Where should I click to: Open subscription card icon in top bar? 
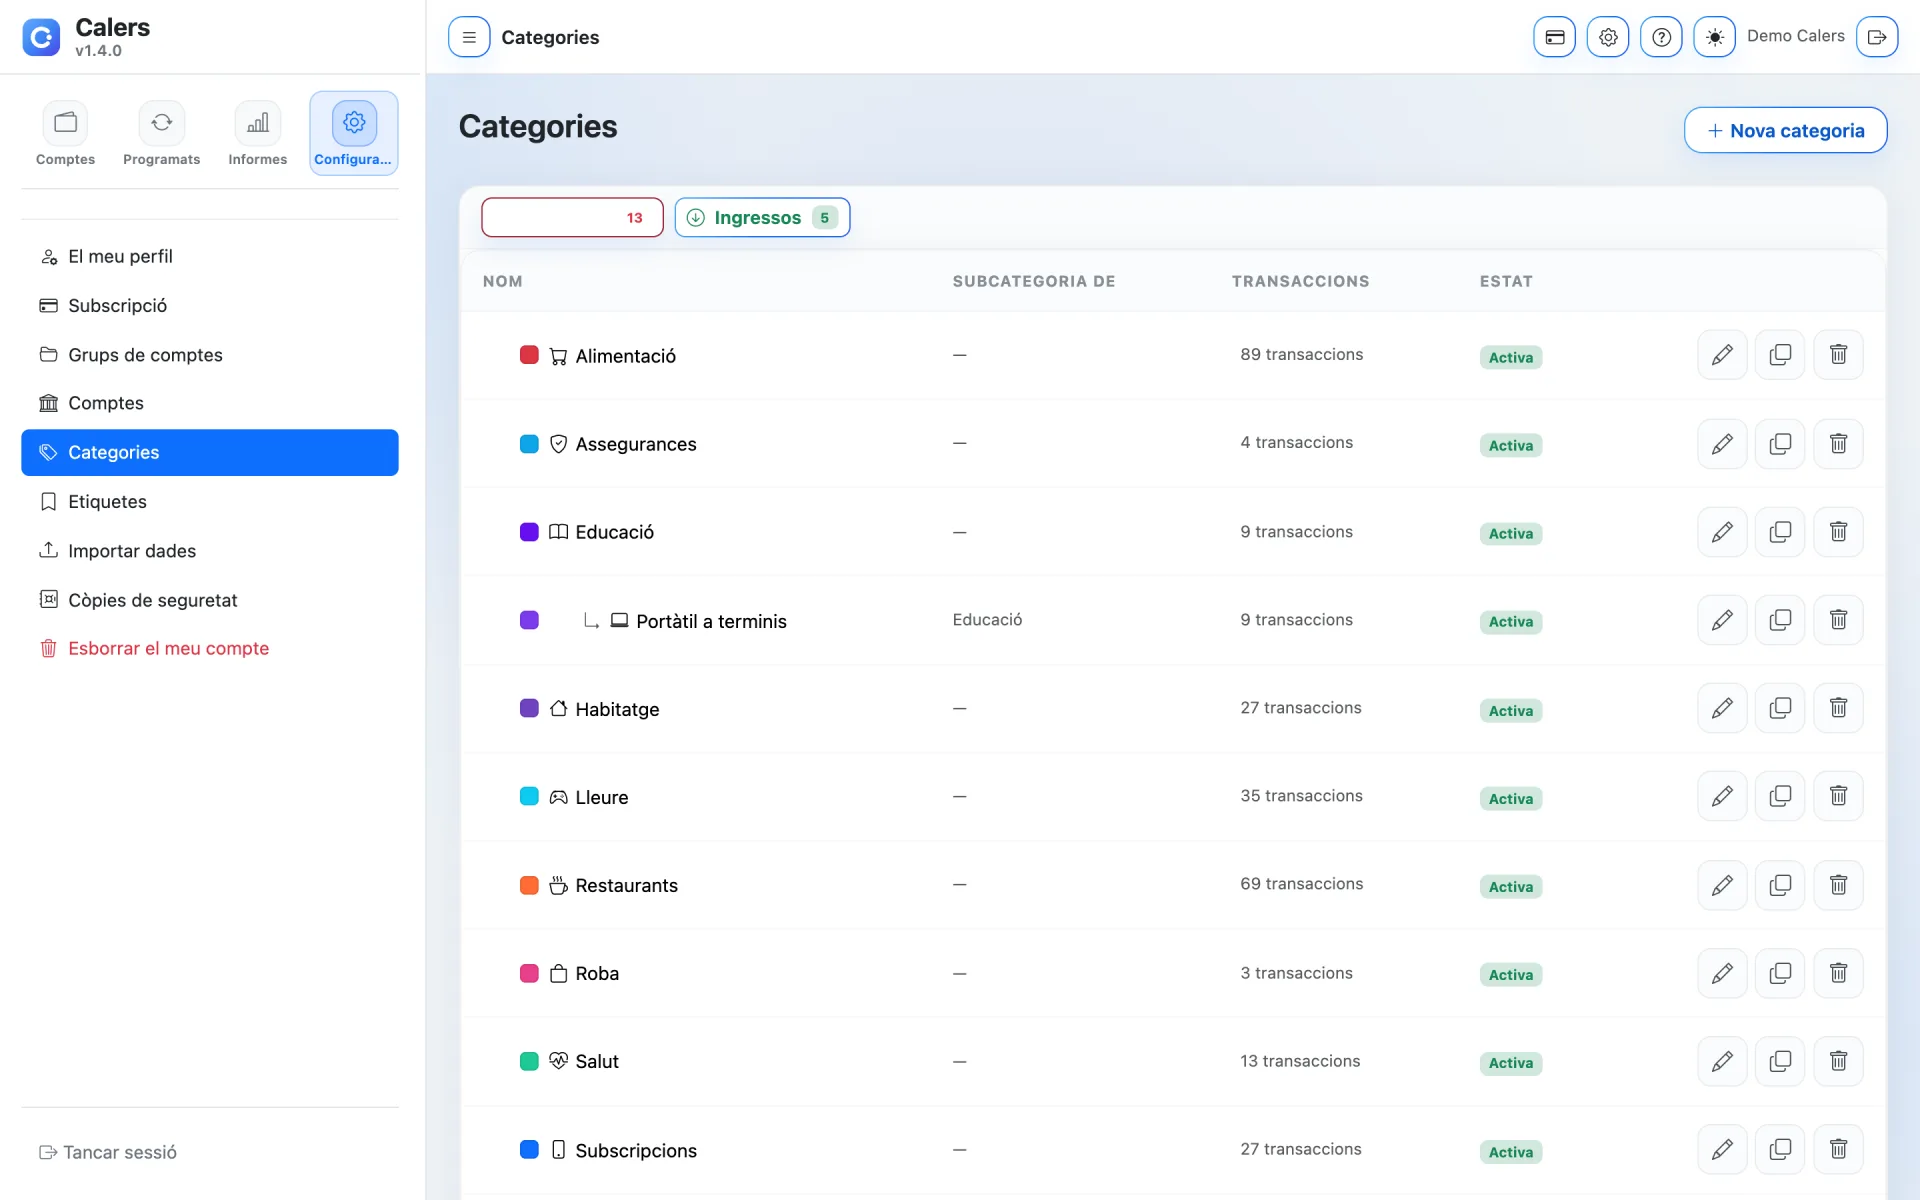(x=1554, y=37)
